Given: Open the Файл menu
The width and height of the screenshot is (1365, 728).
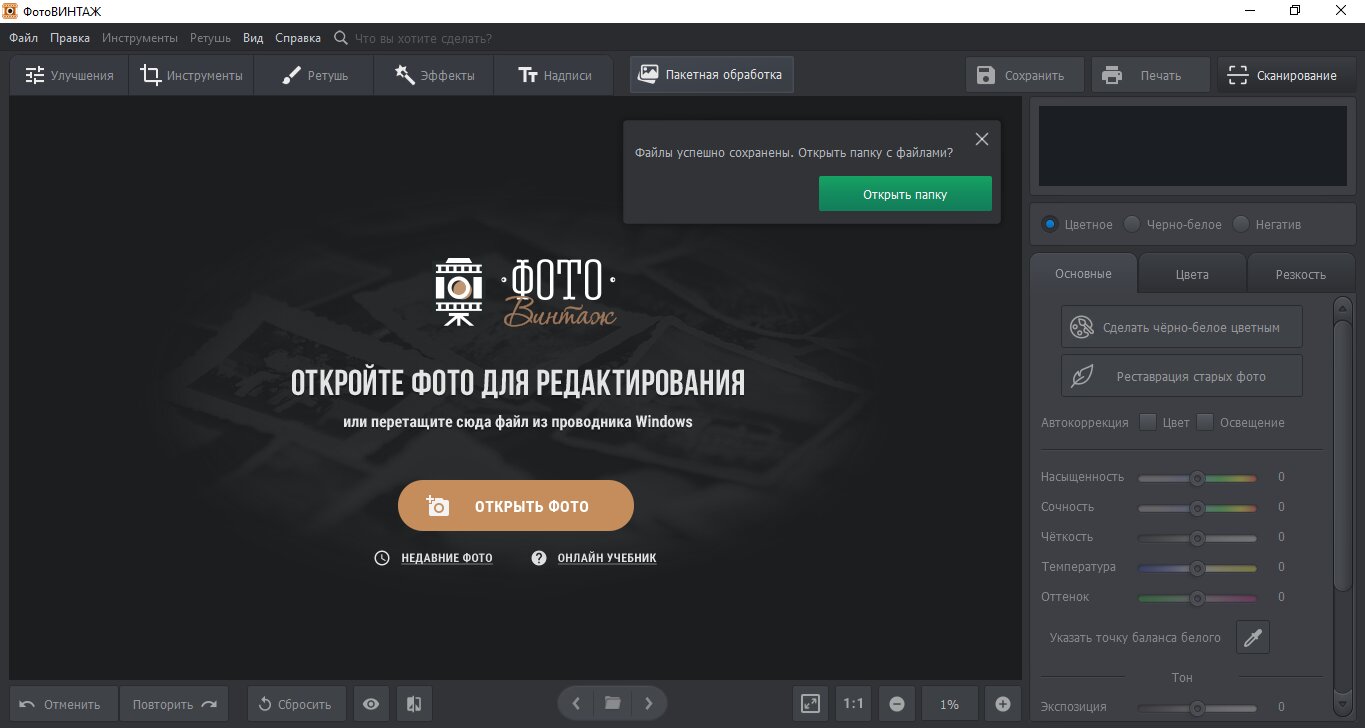Looking at the screenshot, I should 24,38.
